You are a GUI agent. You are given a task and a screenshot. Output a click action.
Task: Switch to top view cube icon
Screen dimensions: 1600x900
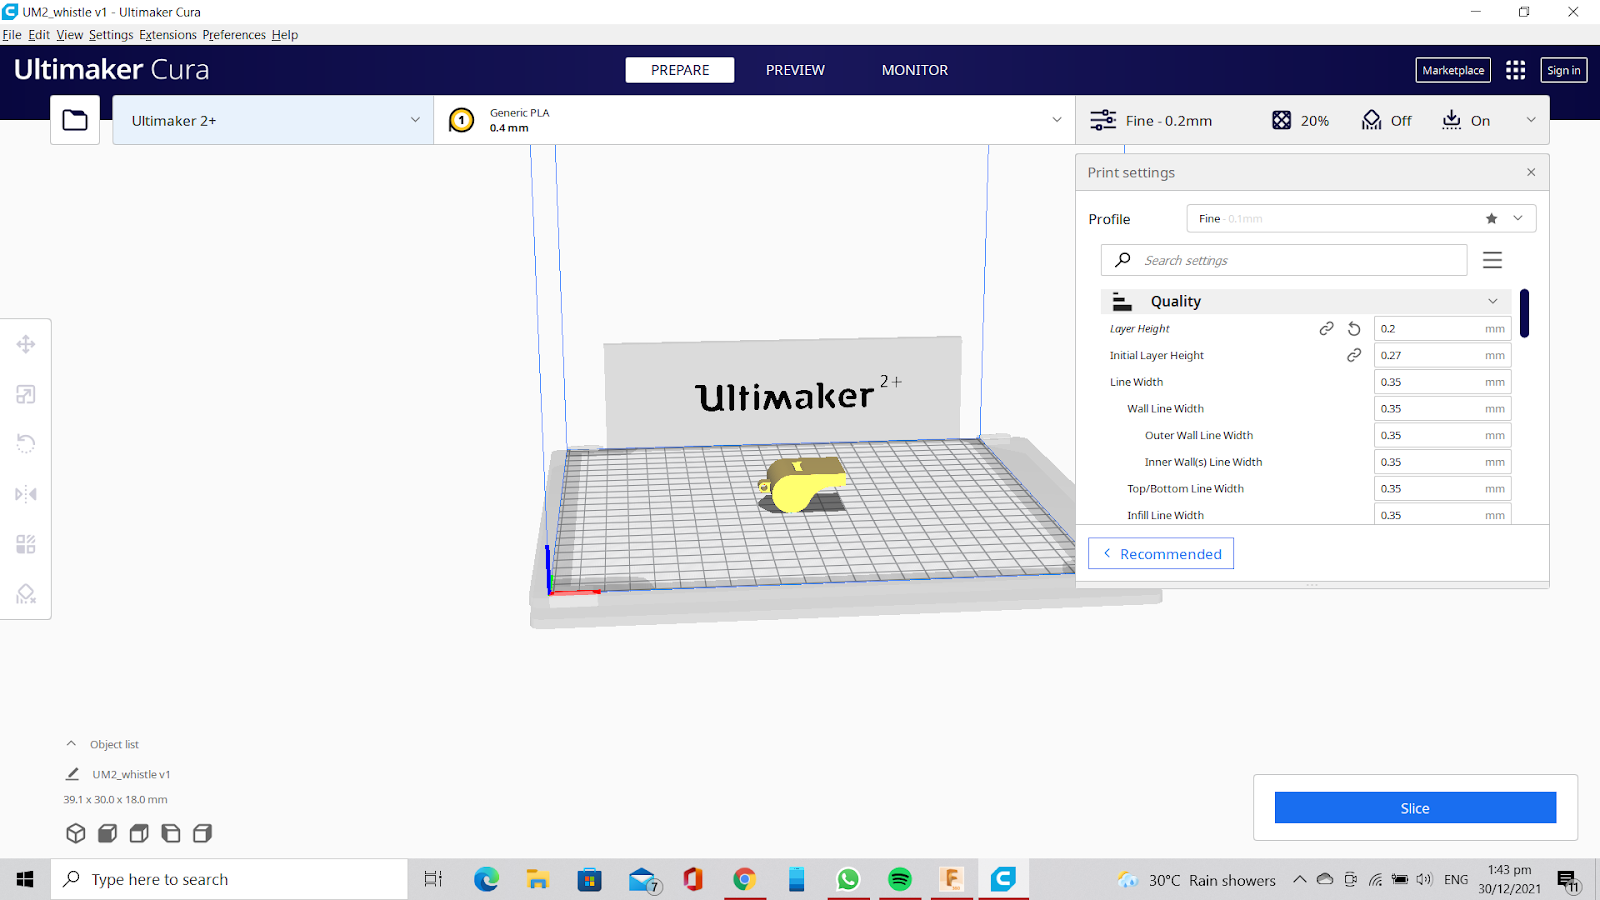pyautogui.click(x=140, y=833)
